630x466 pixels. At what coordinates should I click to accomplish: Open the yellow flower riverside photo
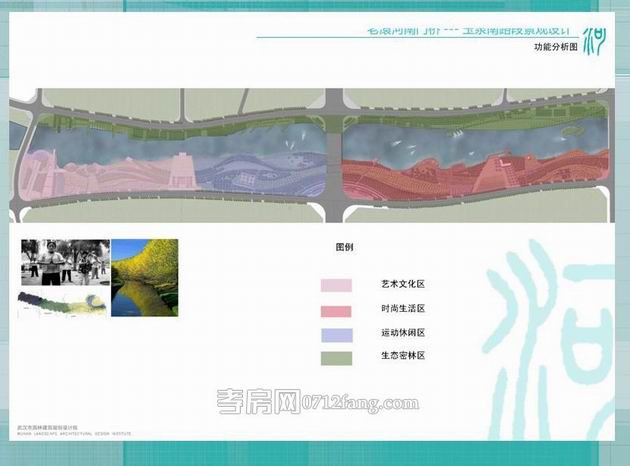(144, 278)
